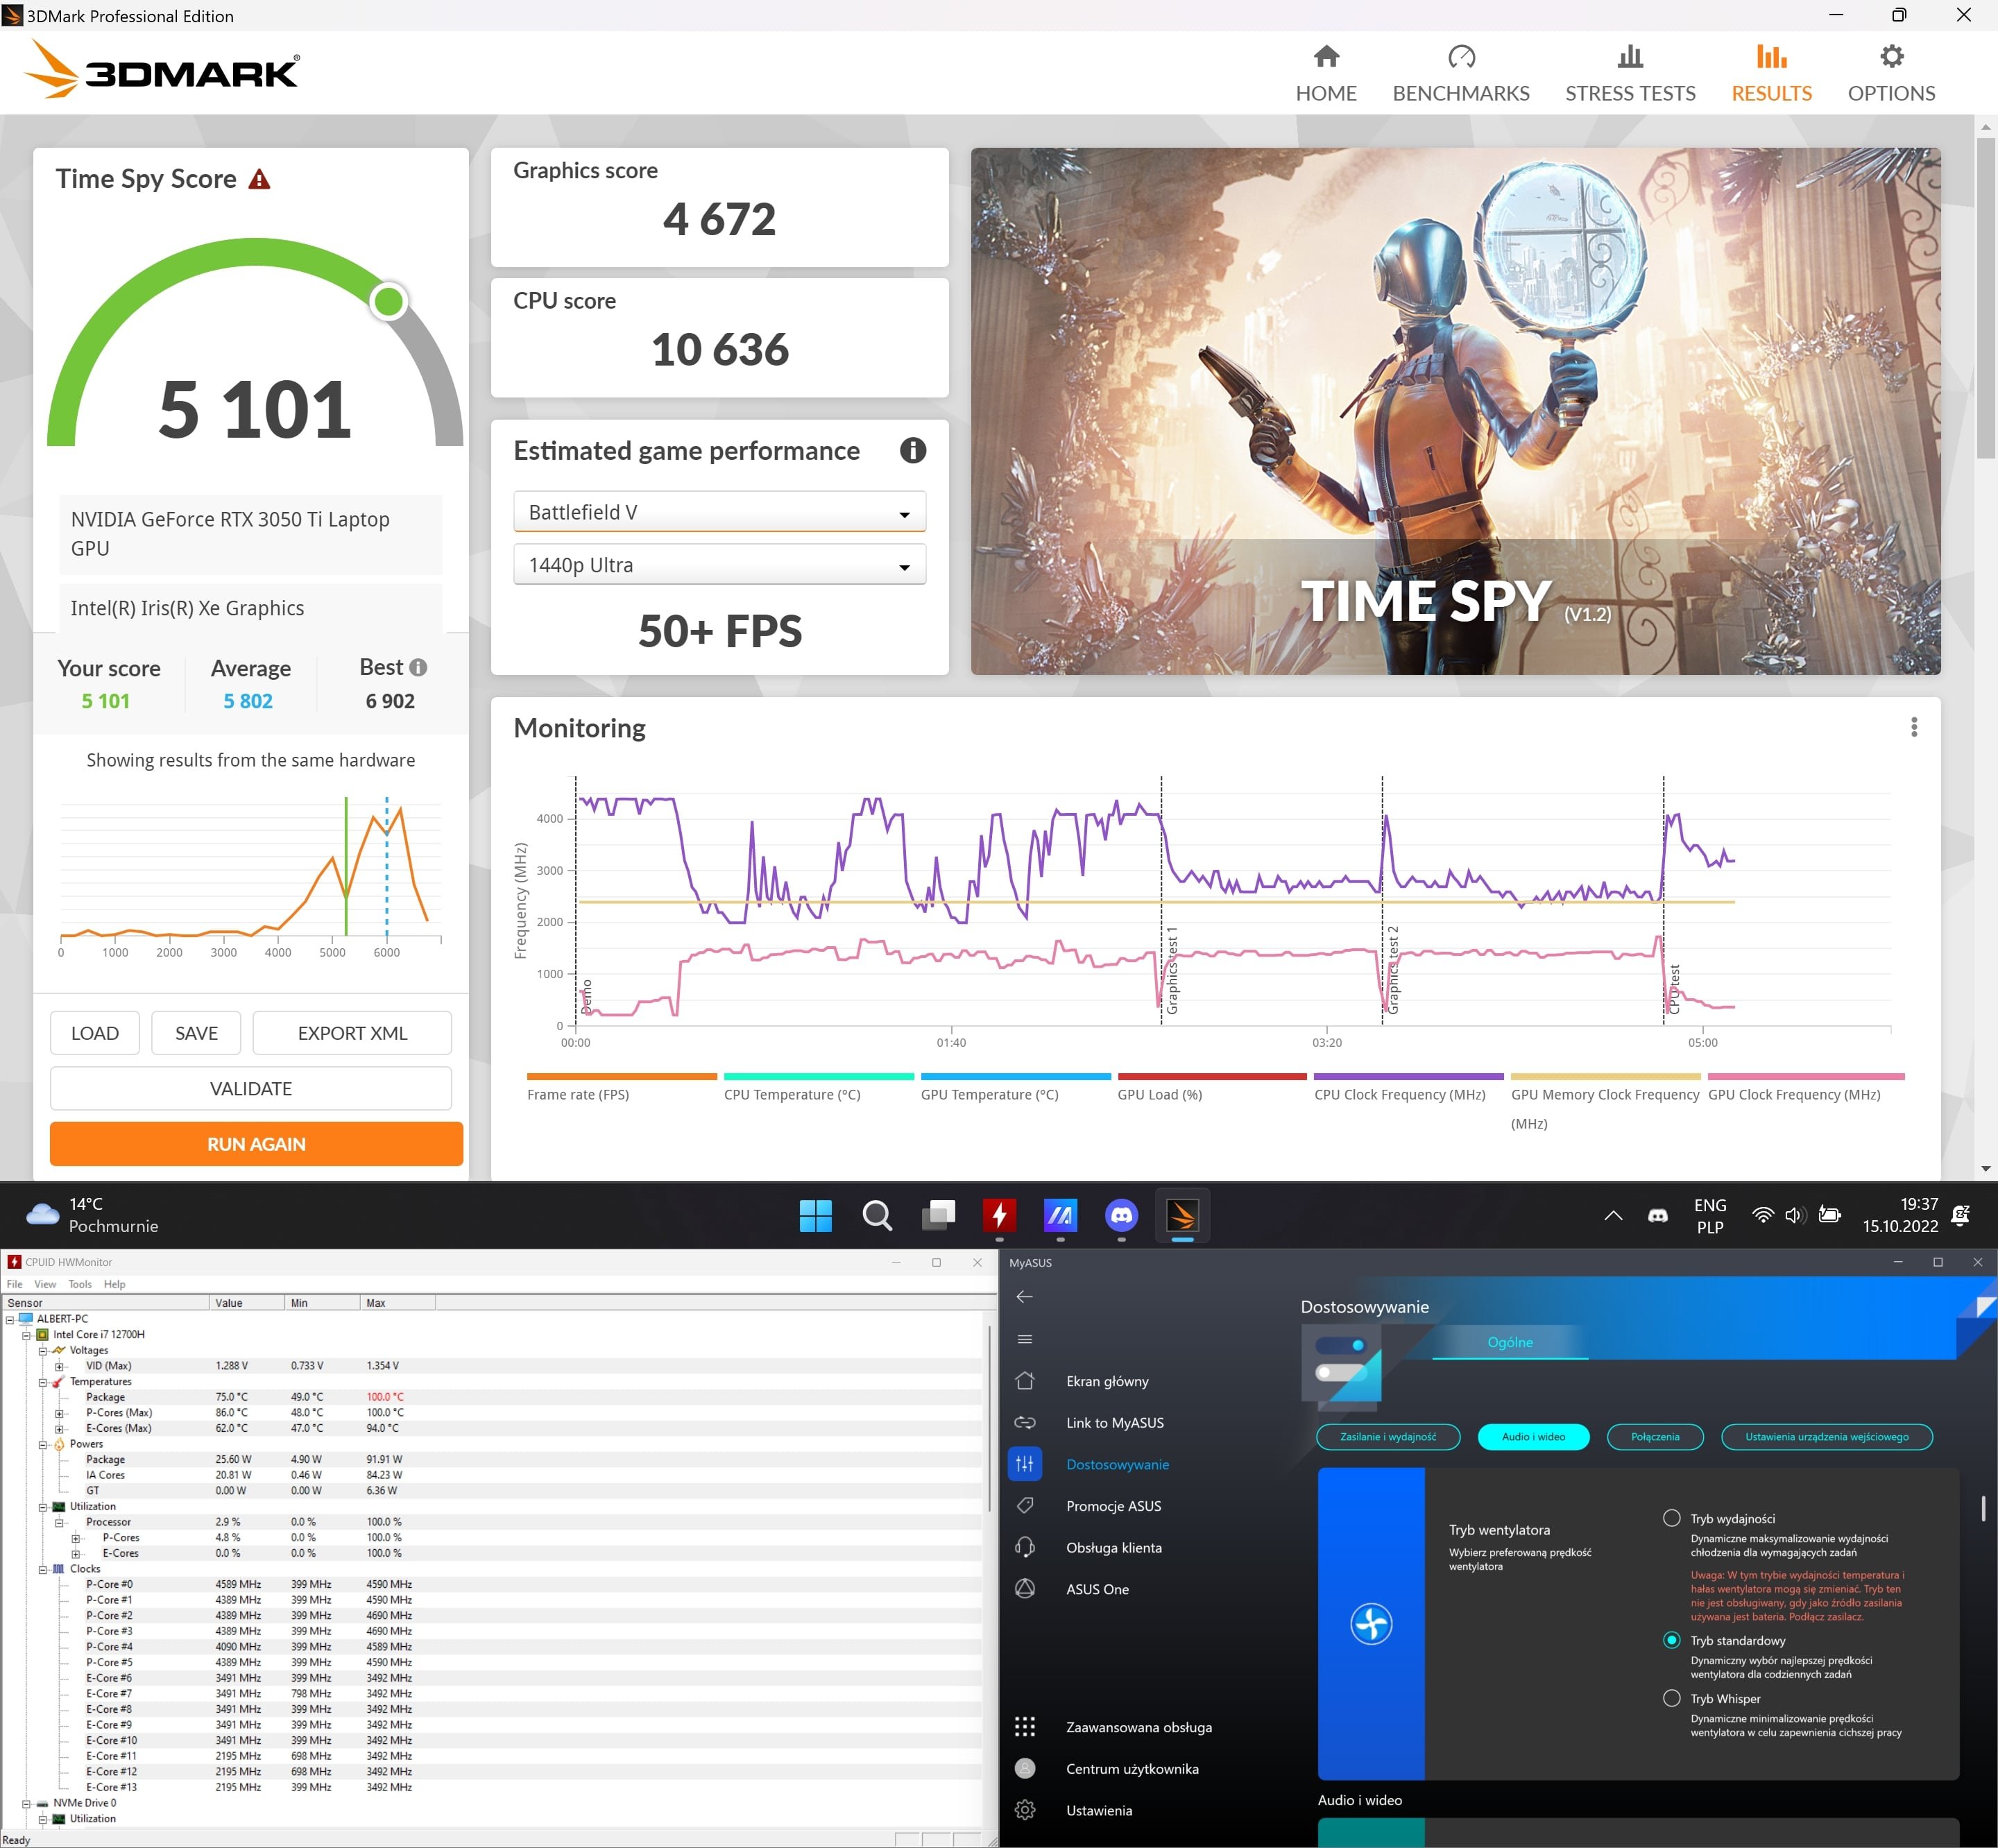Open the View menu in HWMonitor

45,1284
